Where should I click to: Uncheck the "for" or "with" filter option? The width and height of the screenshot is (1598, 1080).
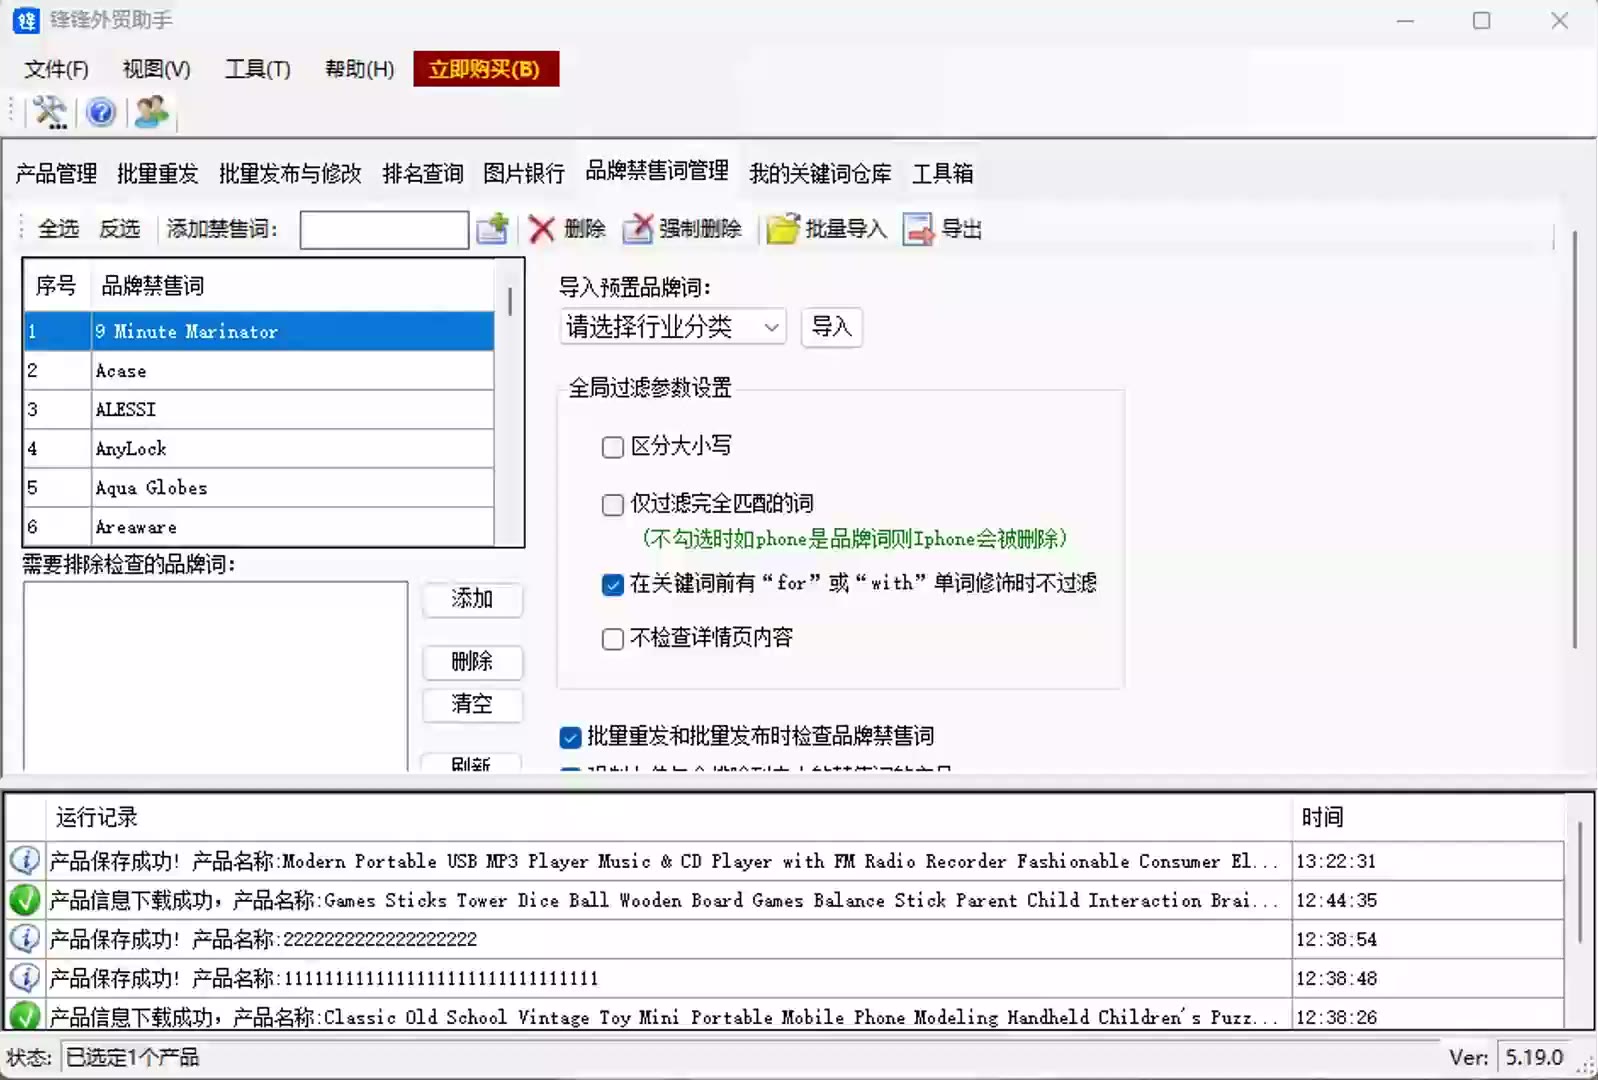pyautogui.click(x=613, y=585)
